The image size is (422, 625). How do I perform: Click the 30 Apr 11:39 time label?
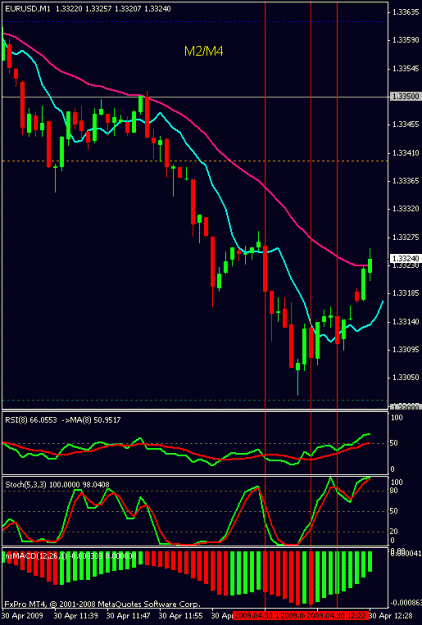point(76,615)
